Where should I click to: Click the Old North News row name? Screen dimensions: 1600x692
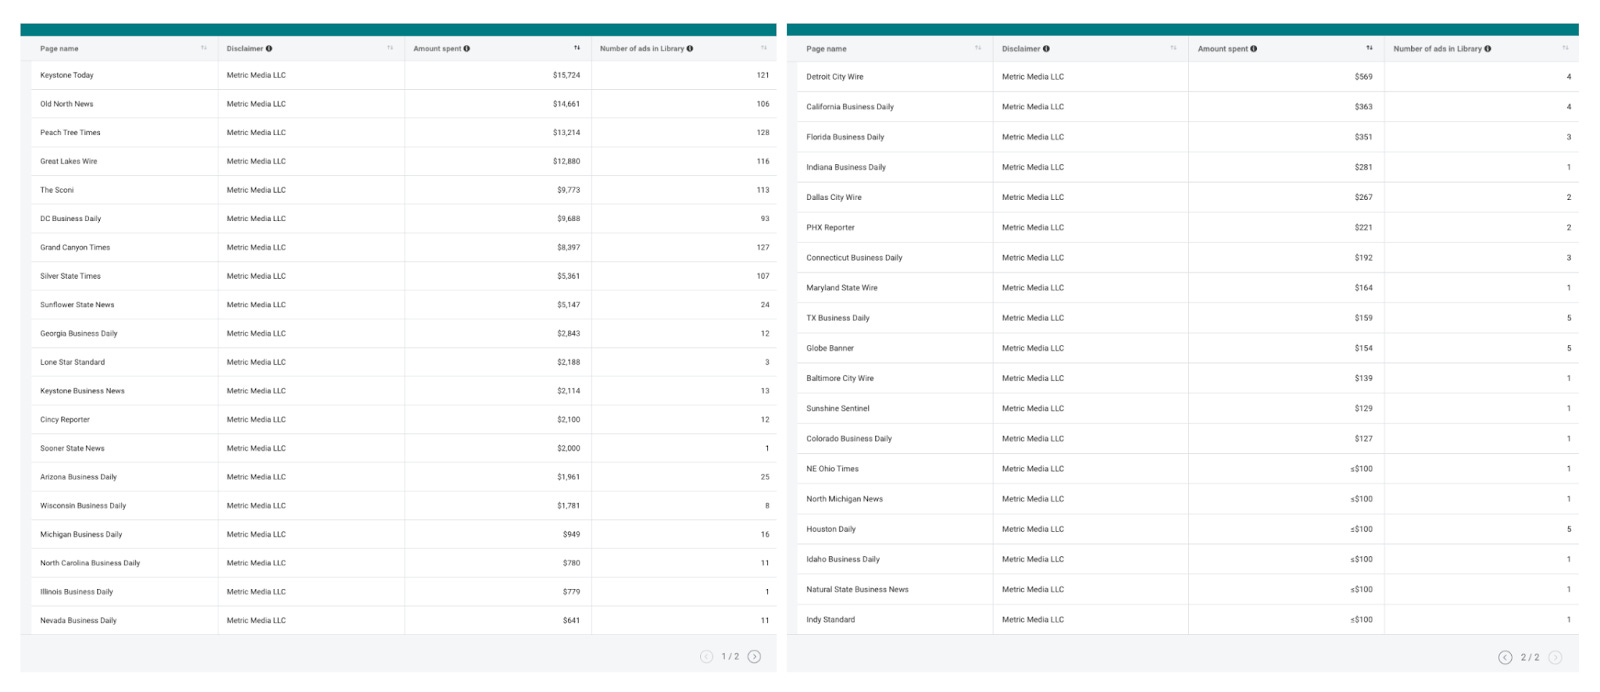tap(67, 104)
